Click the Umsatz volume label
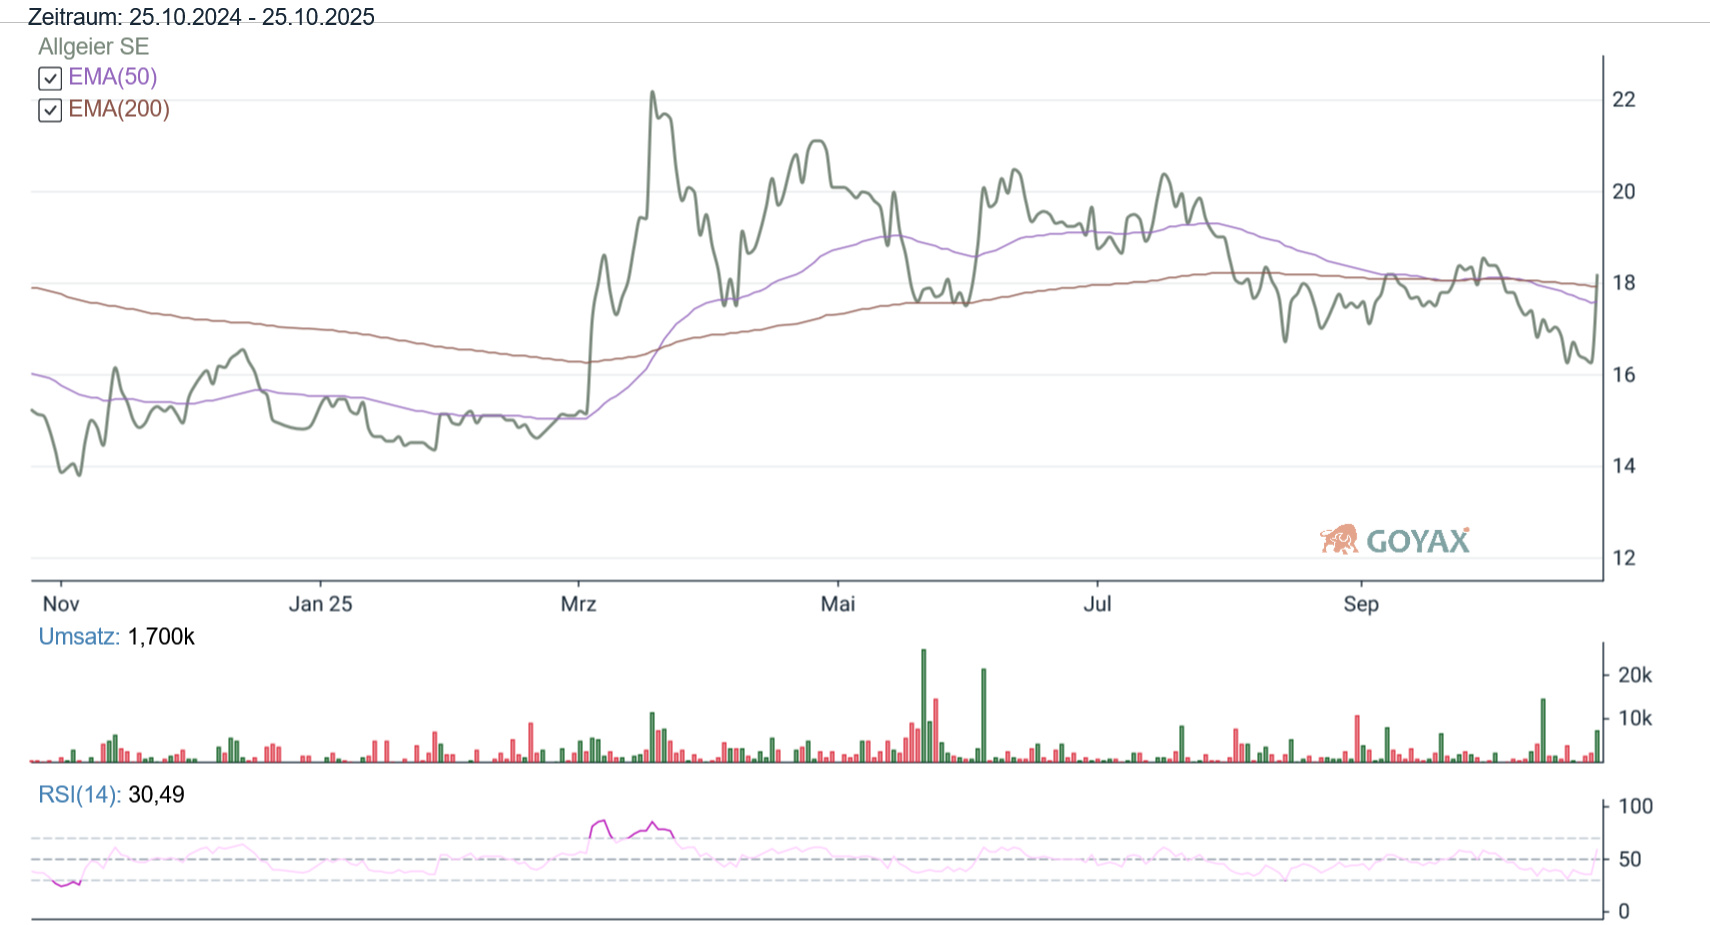This screenshot has width=1710, height=925. point(78,637)
